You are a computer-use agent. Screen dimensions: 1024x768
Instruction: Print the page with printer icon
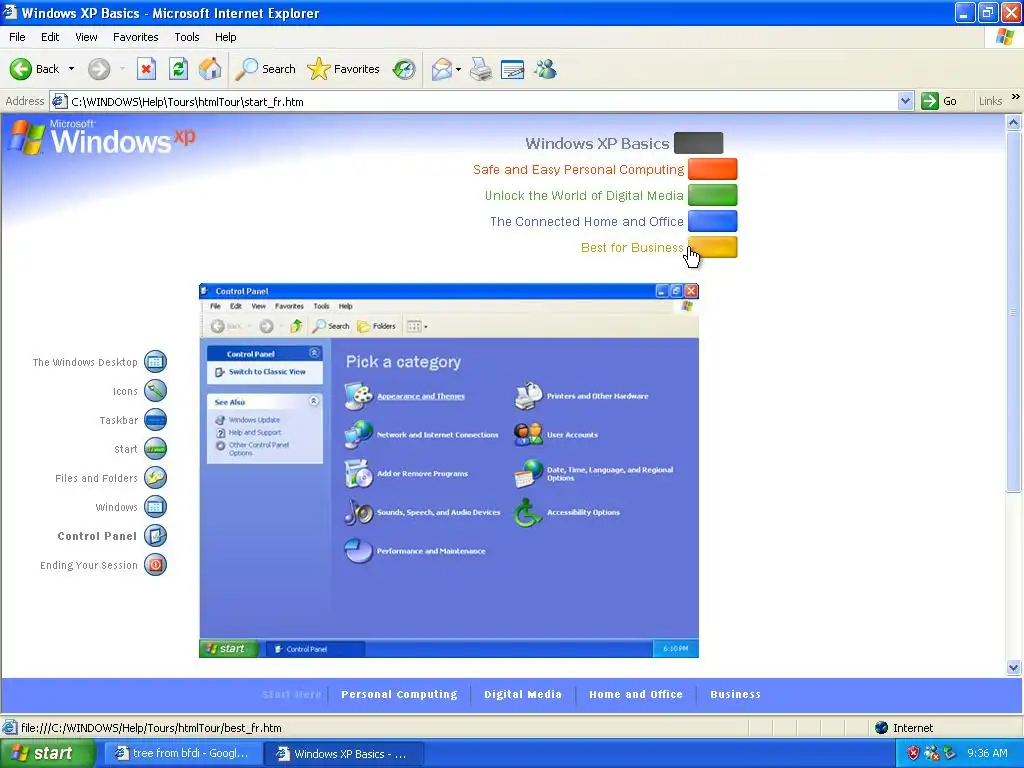481,69
